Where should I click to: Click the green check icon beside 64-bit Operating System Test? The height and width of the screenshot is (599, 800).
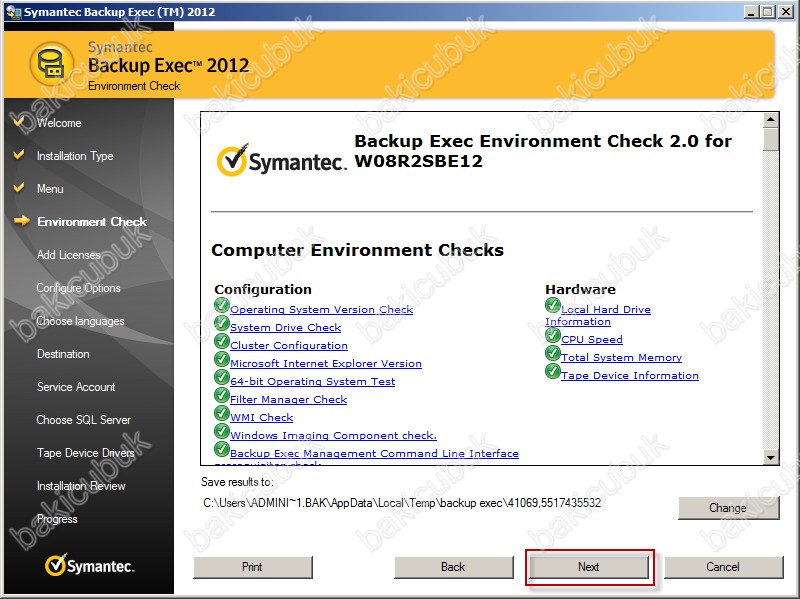(221, 377)
